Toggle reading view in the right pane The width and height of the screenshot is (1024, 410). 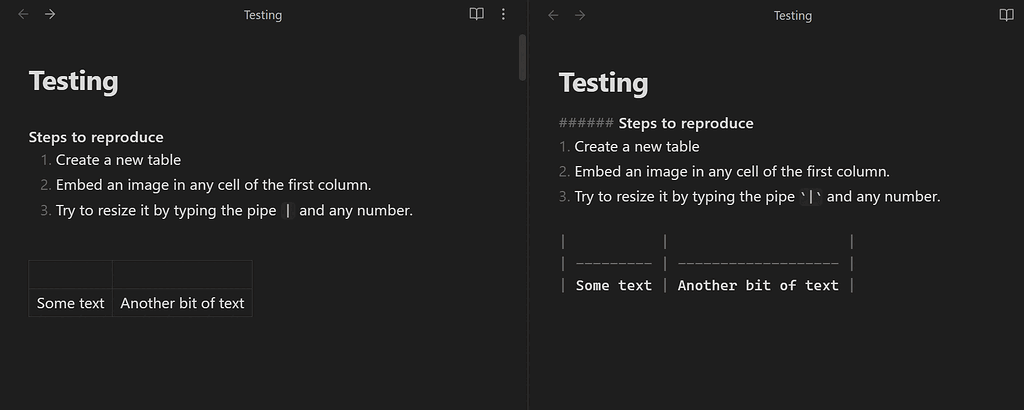1006,15
